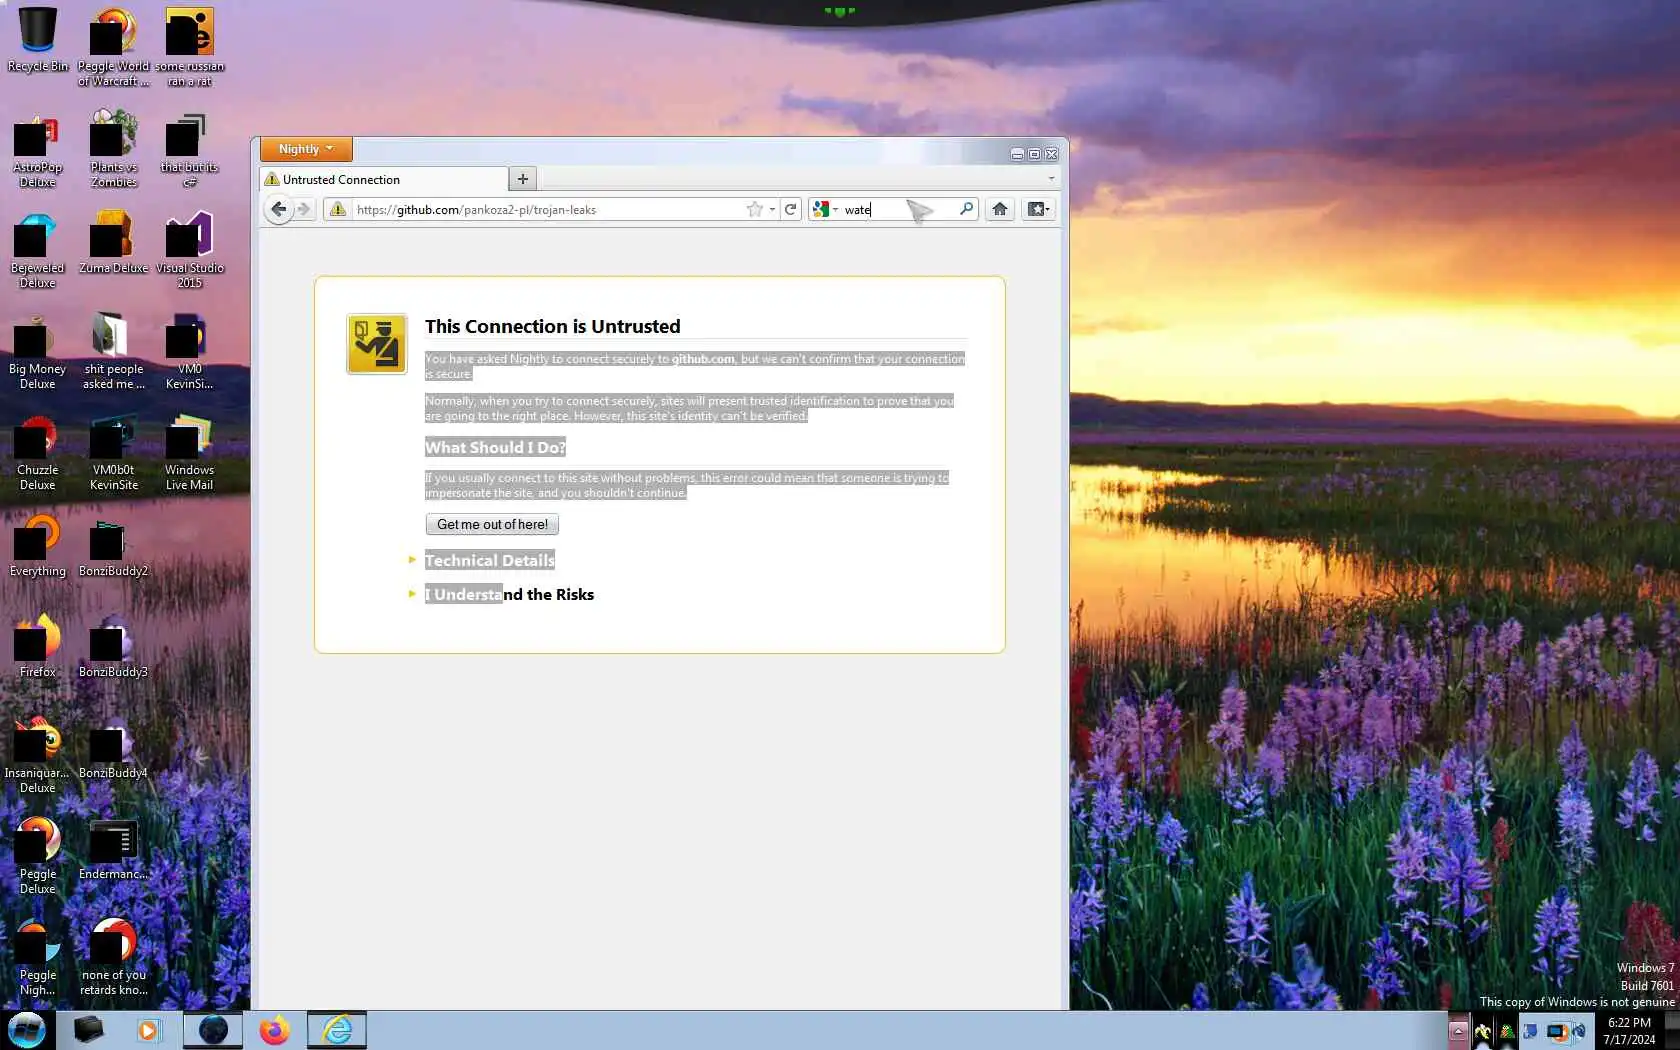
Task: Maximize the Nightly browser window
Action: point(1034,154)
